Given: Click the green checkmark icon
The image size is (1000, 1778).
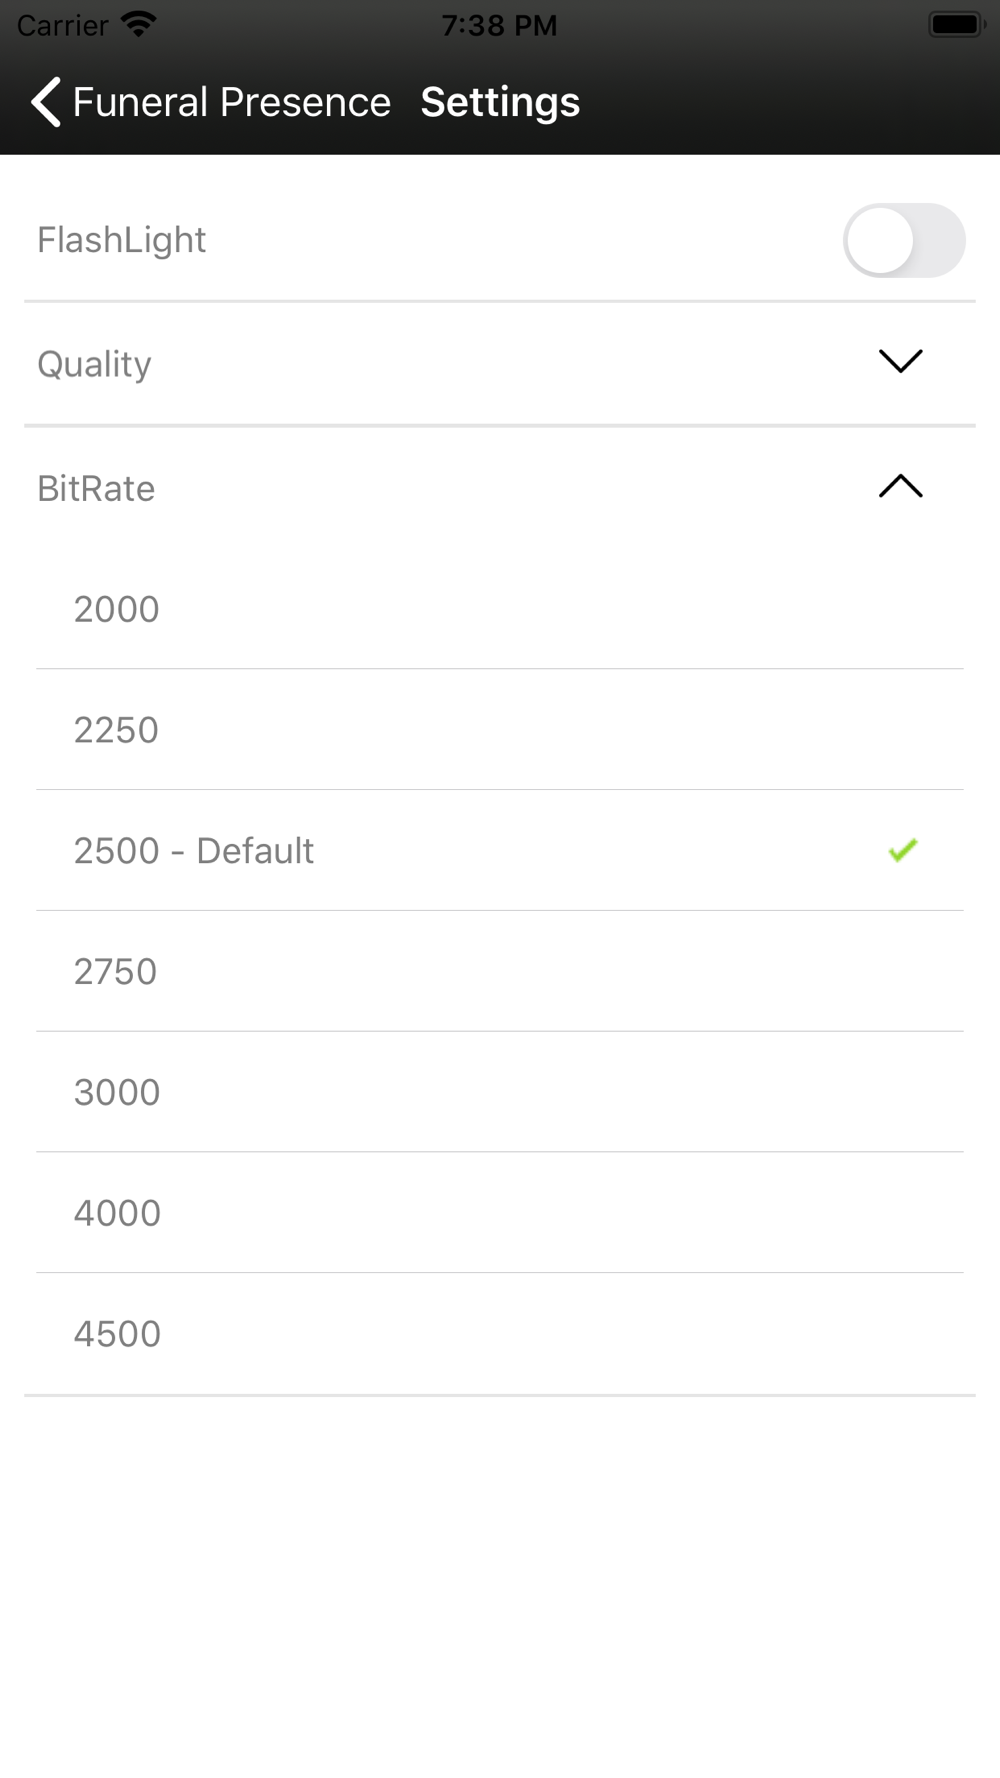Looking at the screenshot, I should [x=903, y=850].
